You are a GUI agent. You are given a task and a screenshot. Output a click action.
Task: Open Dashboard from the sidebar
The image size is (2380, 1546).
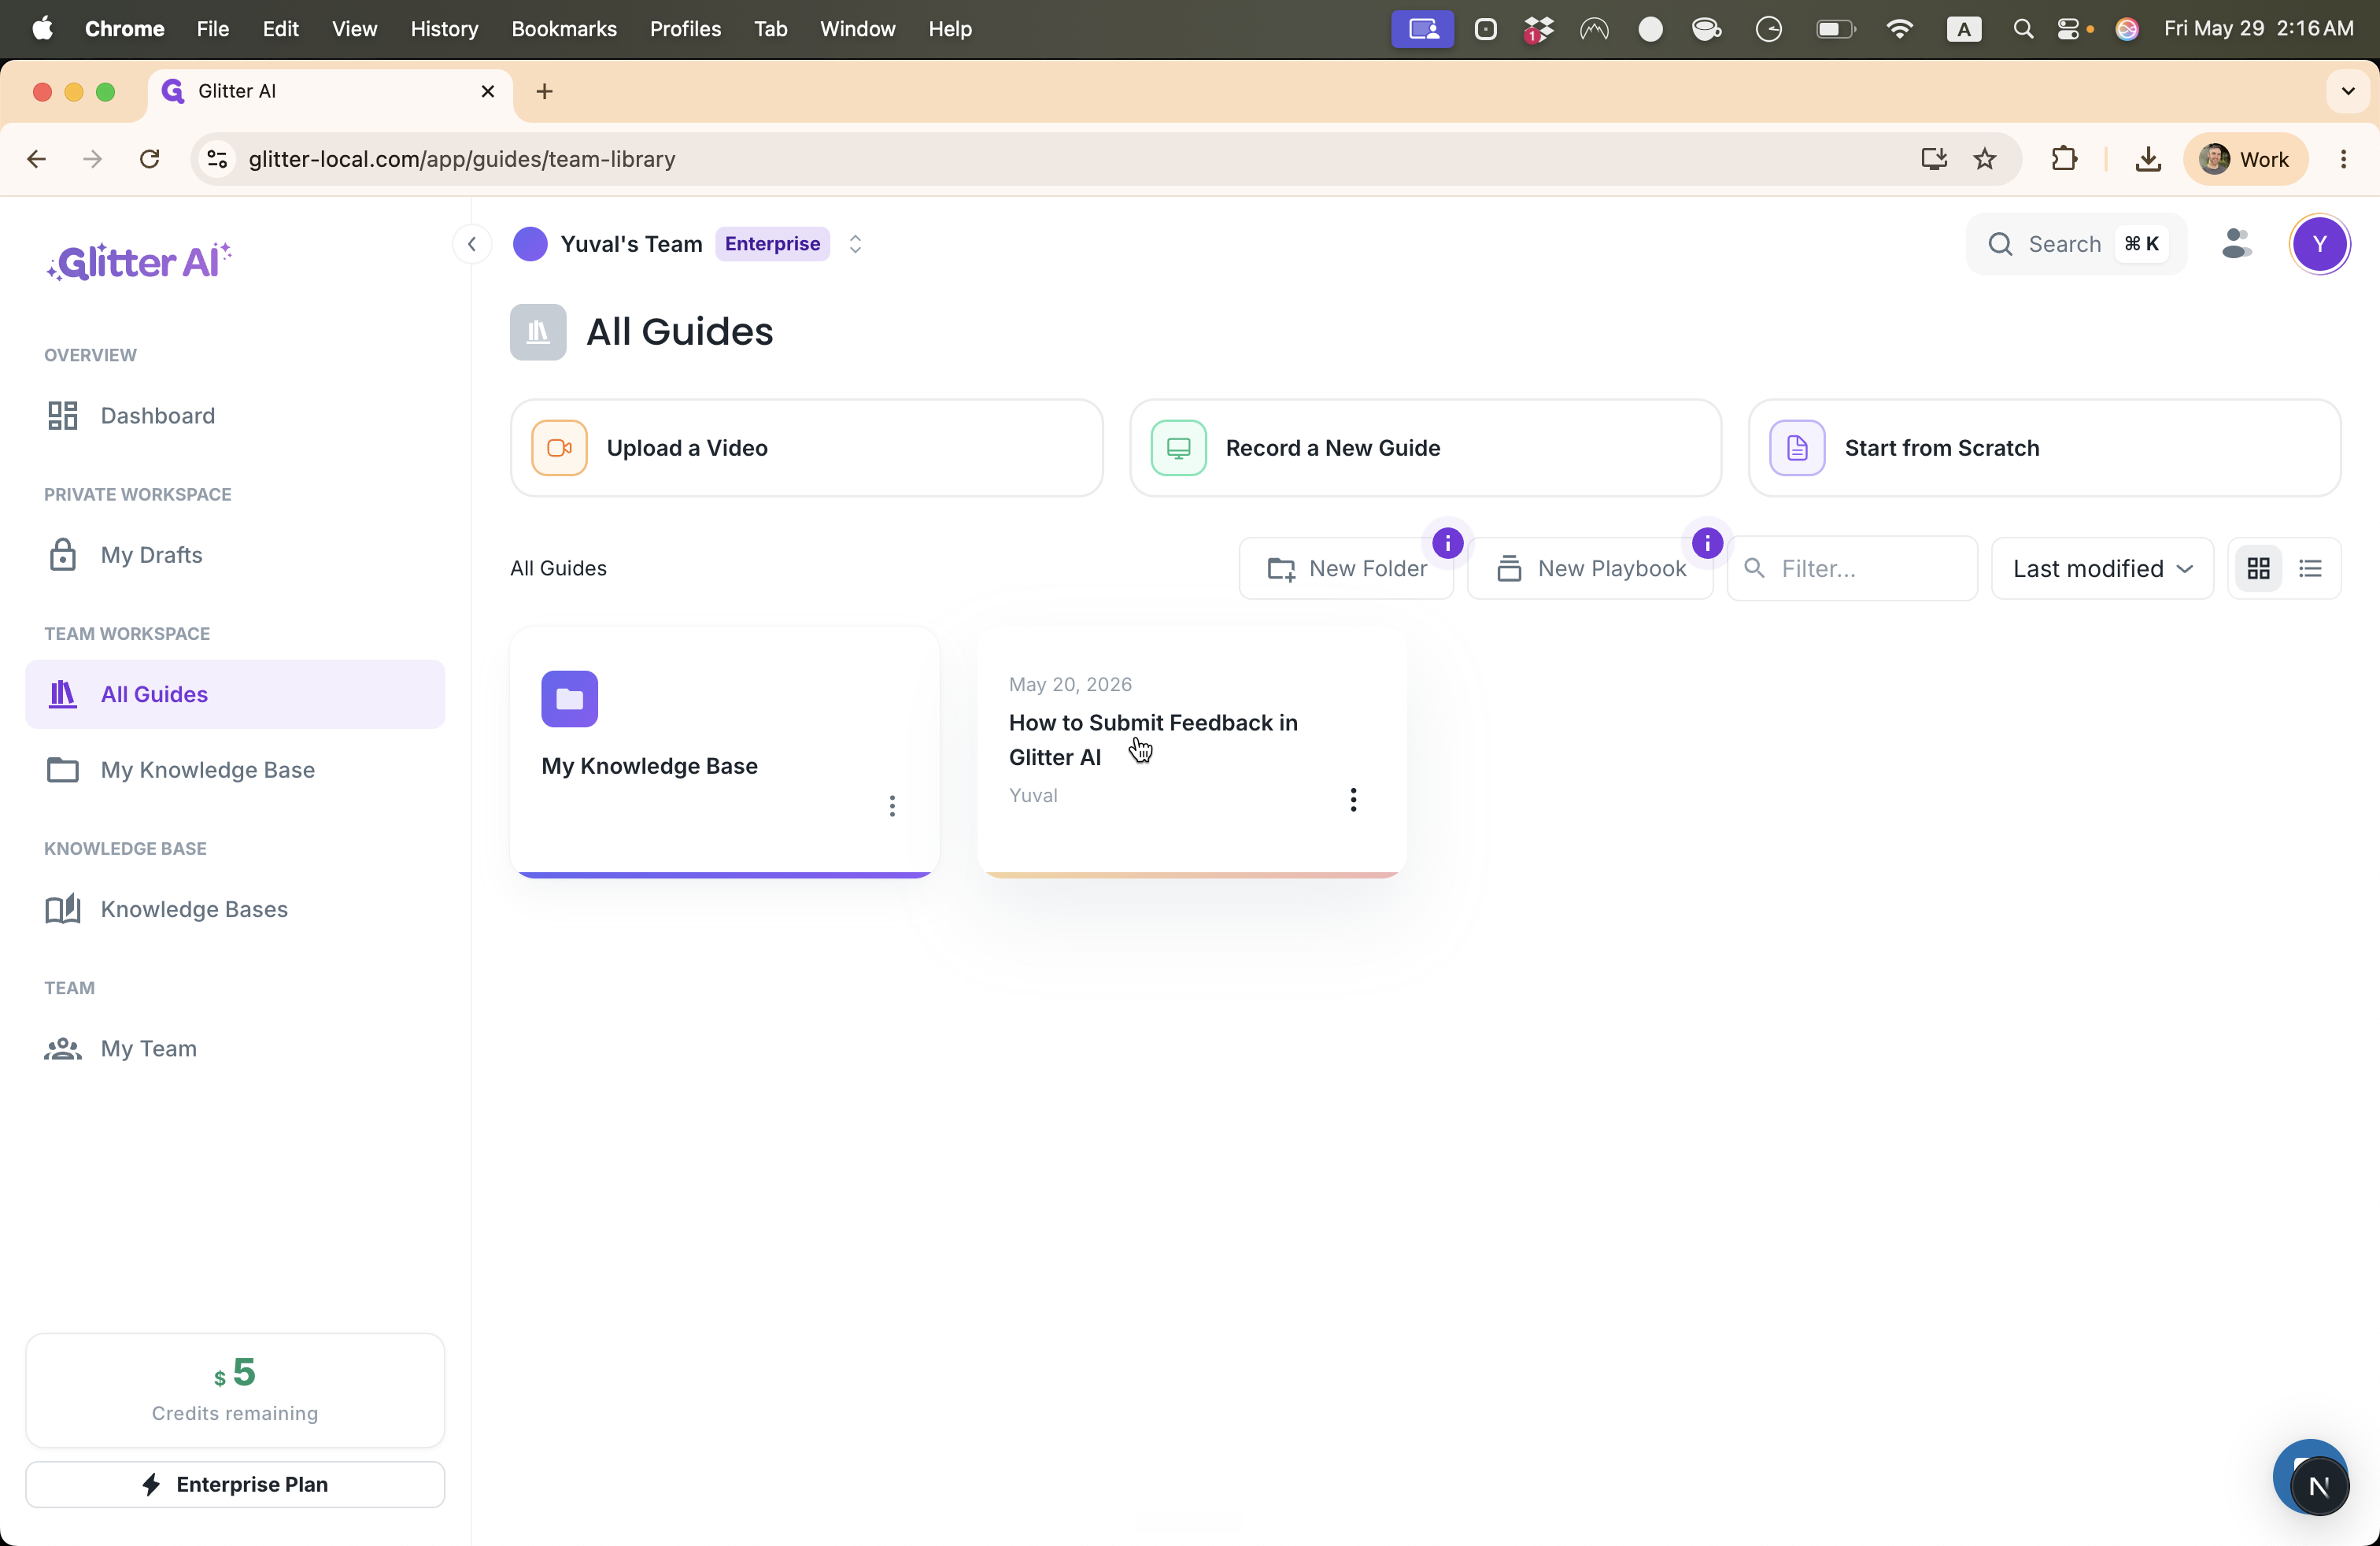[x=235, y=416]
